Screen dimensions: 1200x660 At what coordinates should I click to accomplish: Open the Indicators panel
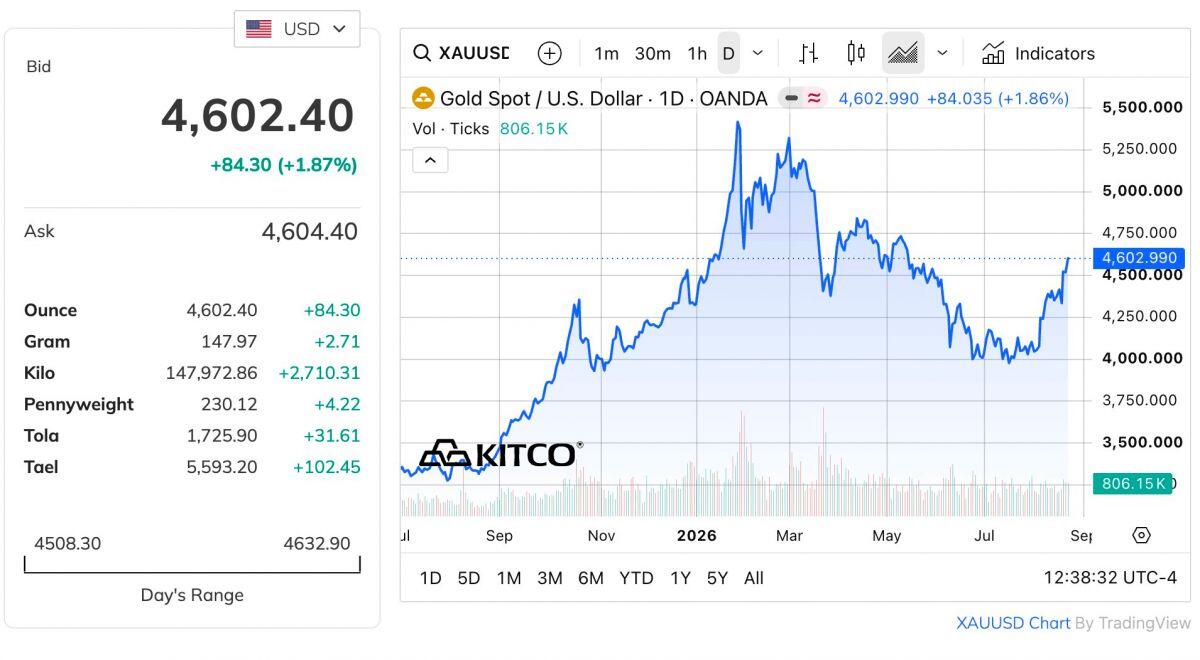point(1038,54)
